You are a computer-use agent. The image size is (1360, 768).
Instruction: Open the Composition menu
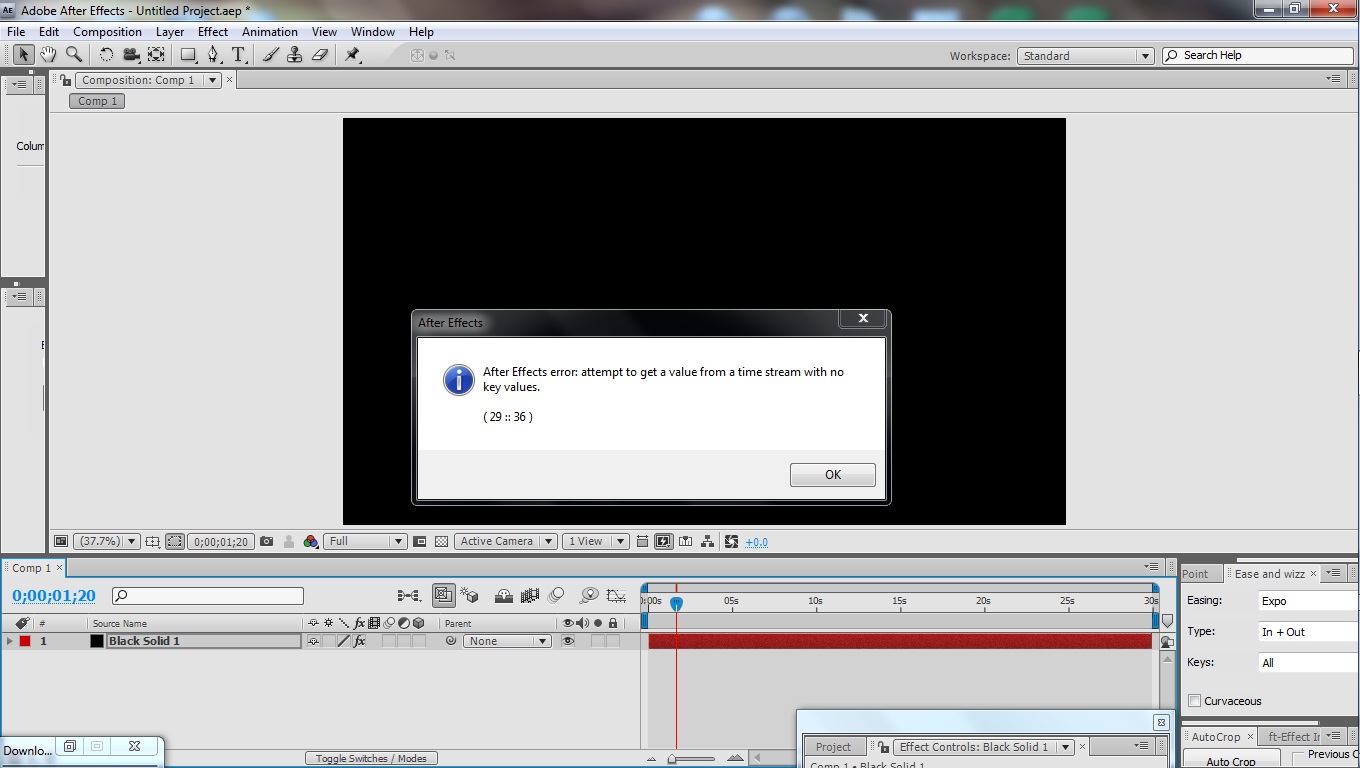107,32
